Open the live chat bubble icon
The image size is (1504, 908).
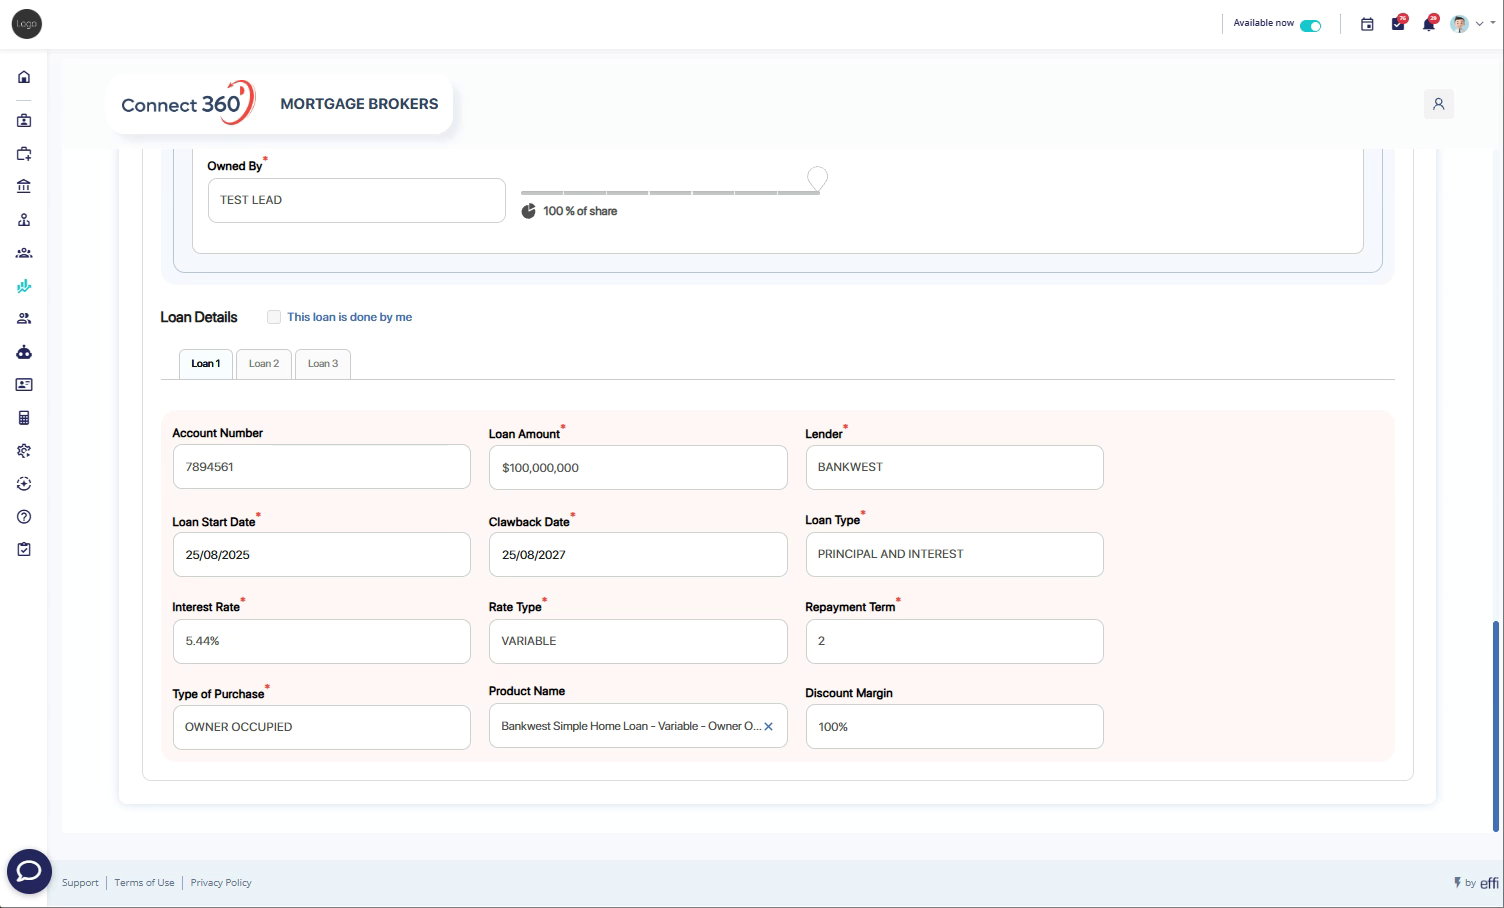[x=29, y=871]
